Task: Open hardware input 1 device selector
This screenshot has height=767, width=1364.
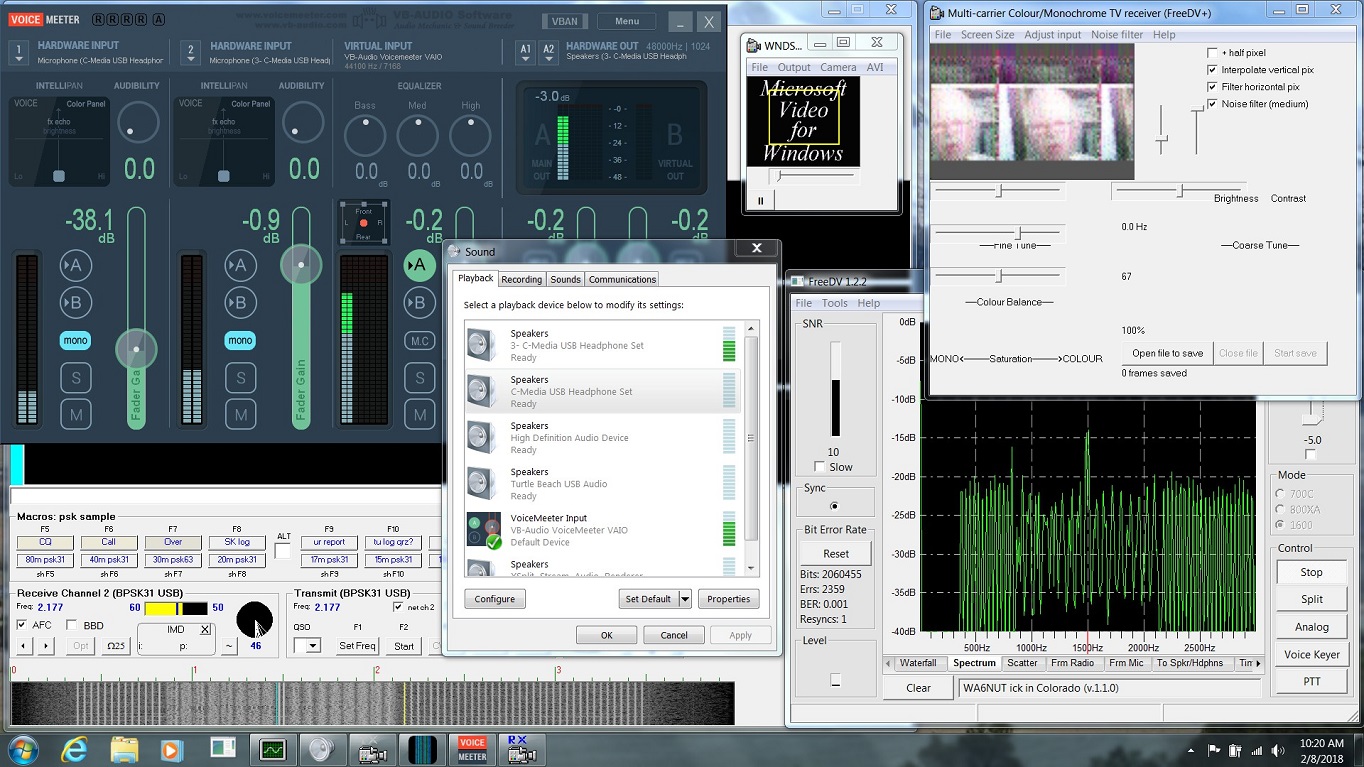Action: pos(18,53)
